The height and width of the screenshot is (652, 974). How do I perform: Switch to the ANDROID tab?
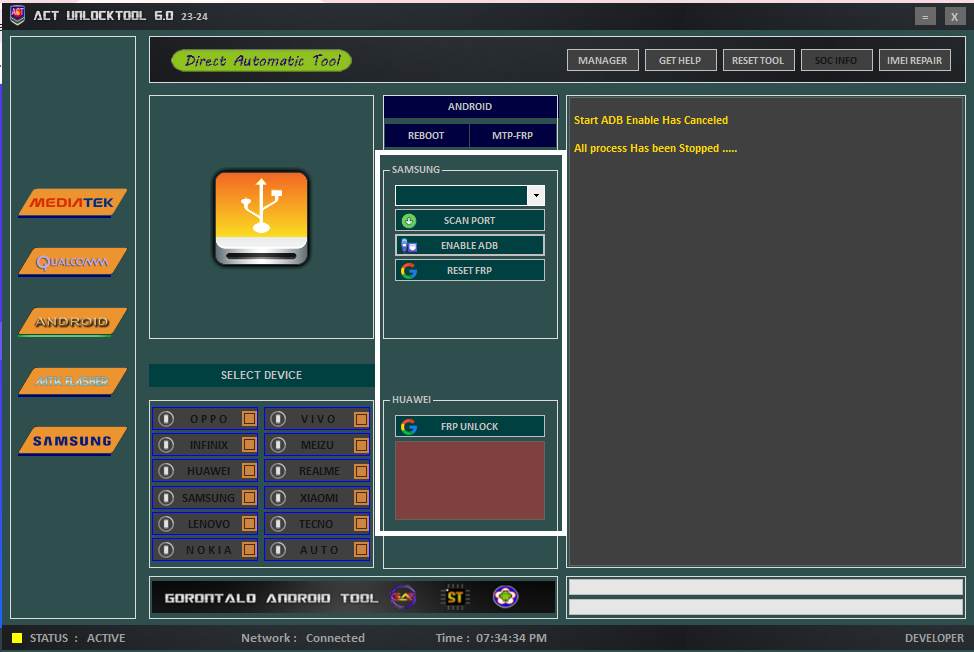[470, 107]
